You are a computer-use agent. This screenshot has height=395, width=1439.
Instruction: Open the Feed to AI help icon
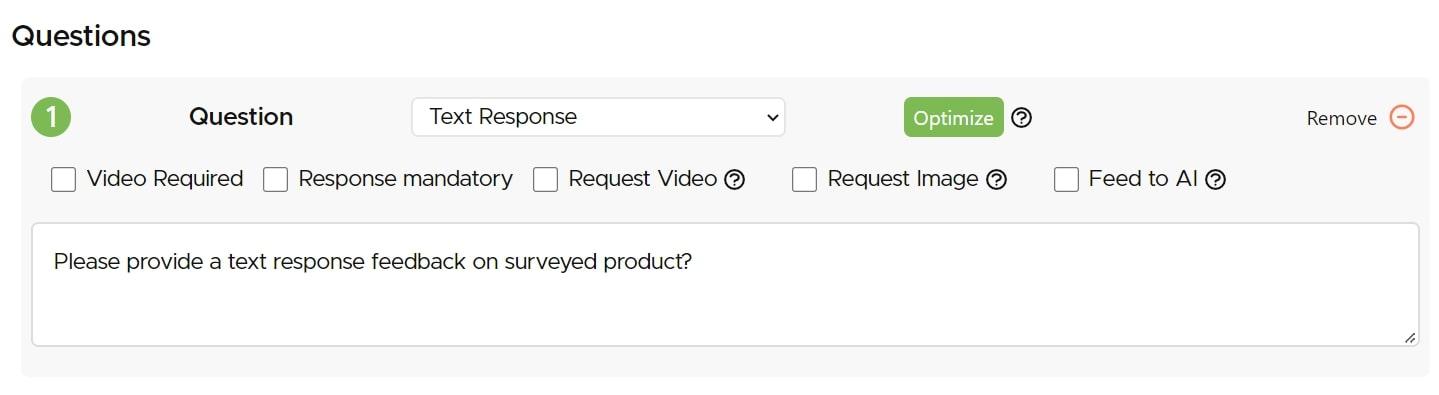pyautogui.click(x=1216, y=180)
